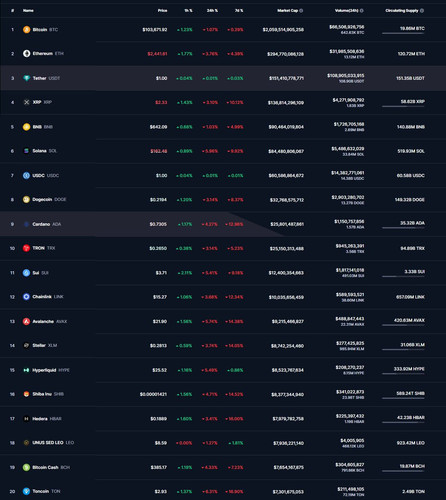
Task: Click the Shiba Inu logo icon
Action: (26, 394)
